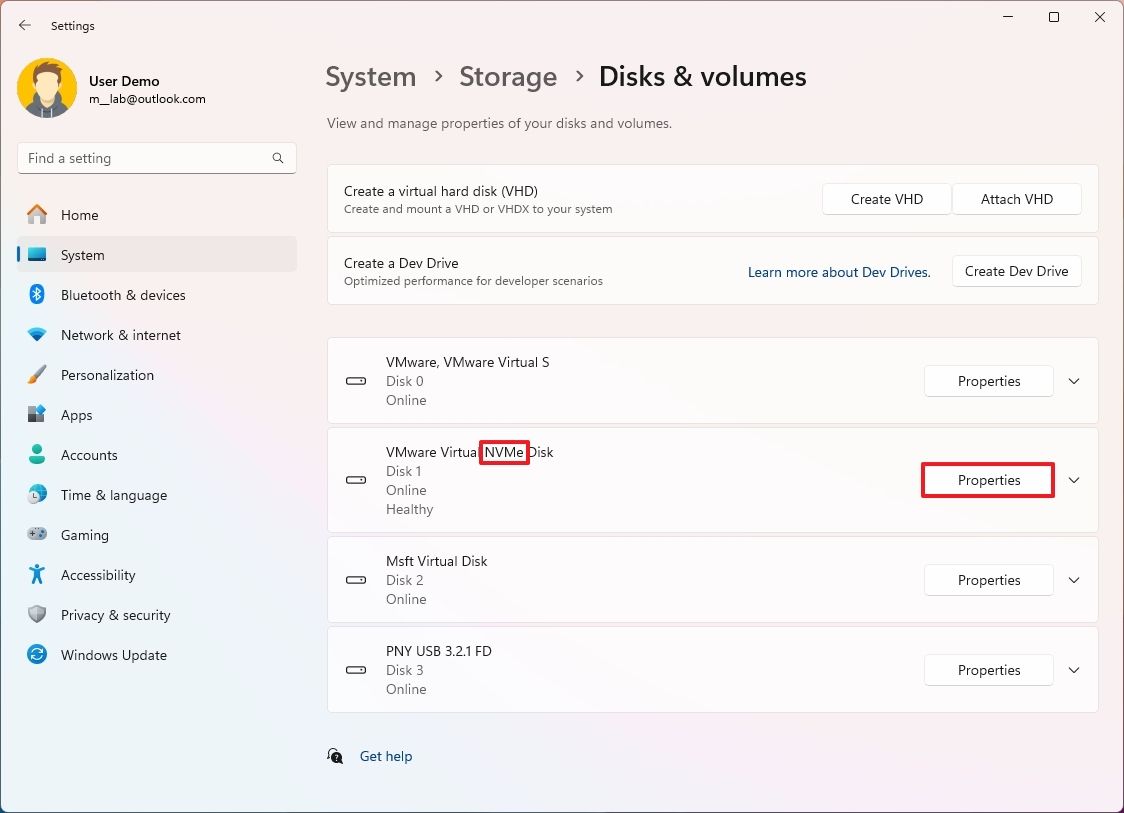Image resolution: width=1124 pixels, height=813 pixels.
Task: Click inside the Find a setting search box
Action: pos(156,158)
